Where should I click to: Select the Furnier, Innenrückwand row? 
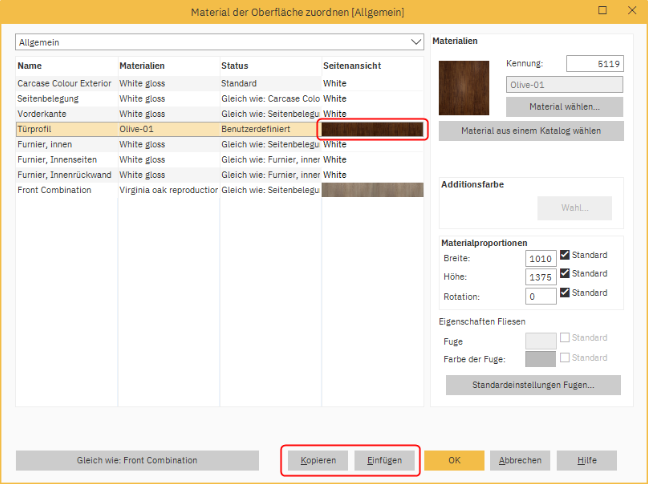pos(65,175)
